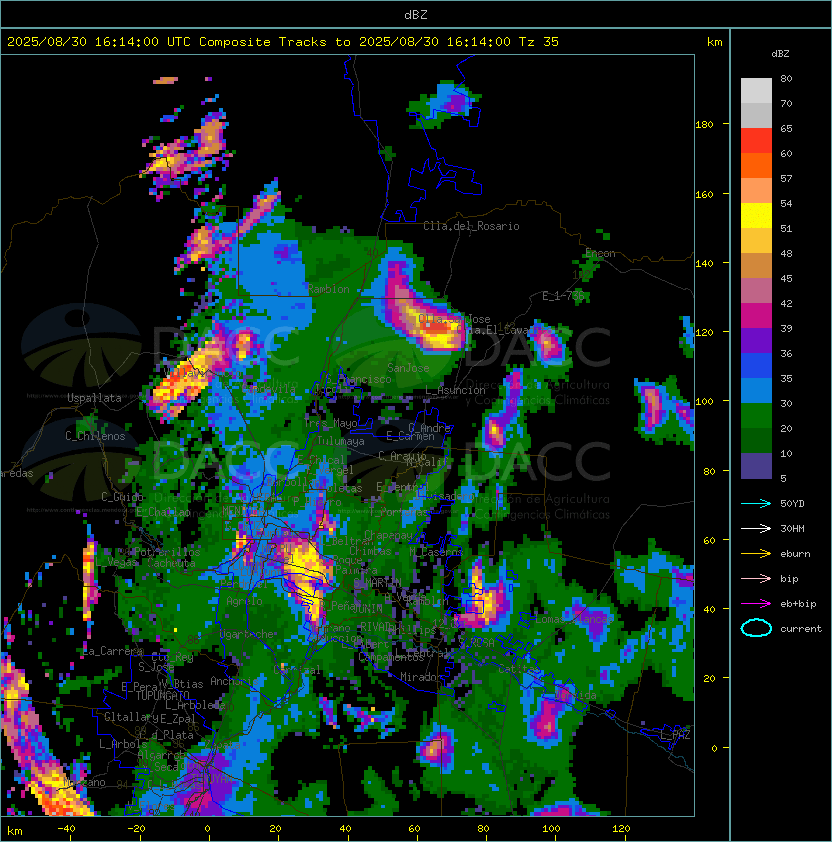Viewport: 832px width, 842px height.
Task: Click the '140' tick on vertical axis
Action: tap(704, 263)
